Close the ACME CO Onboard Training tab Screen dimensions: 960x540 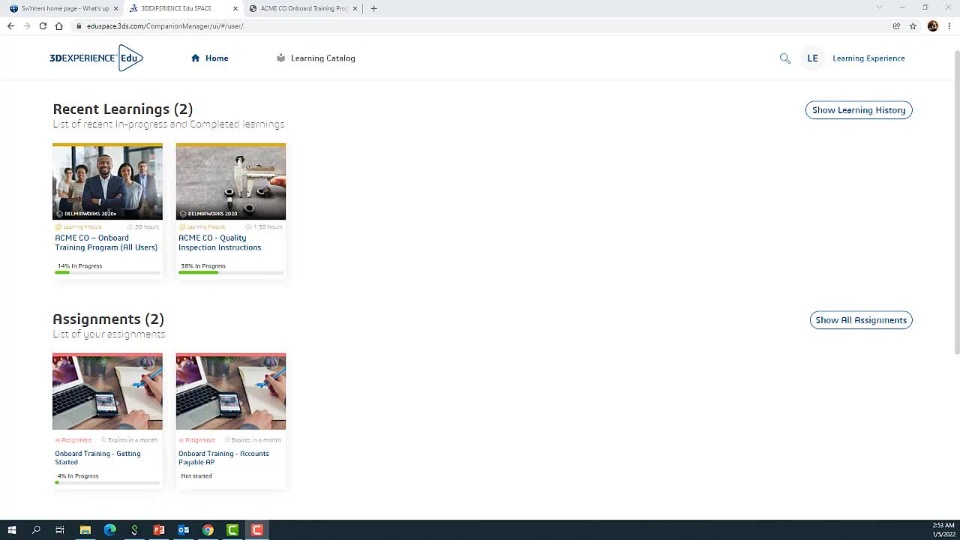click(x=355, y=9)
